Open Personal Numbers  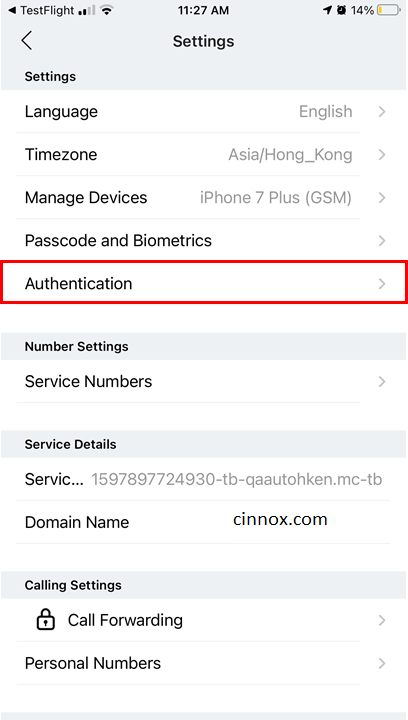tap(204, 663)
